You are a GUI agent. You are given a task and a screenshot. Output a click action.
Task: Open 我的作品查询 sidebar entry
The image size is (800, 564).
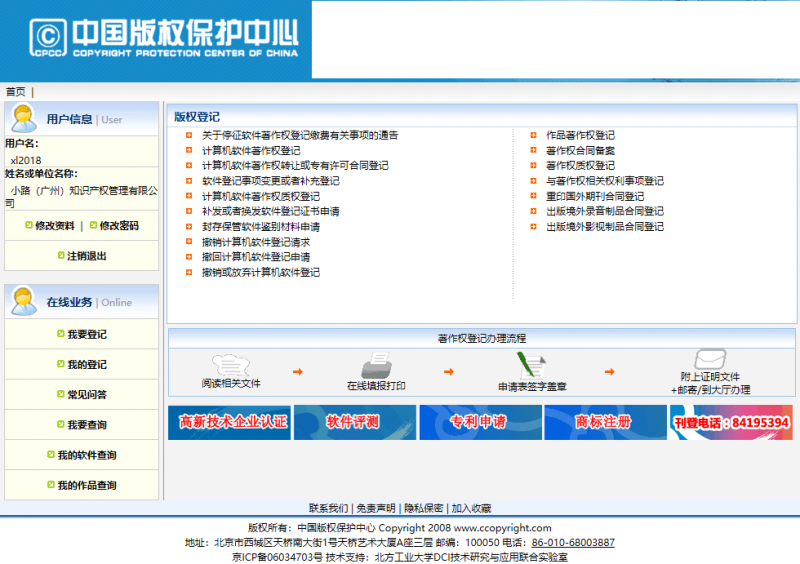87,485
